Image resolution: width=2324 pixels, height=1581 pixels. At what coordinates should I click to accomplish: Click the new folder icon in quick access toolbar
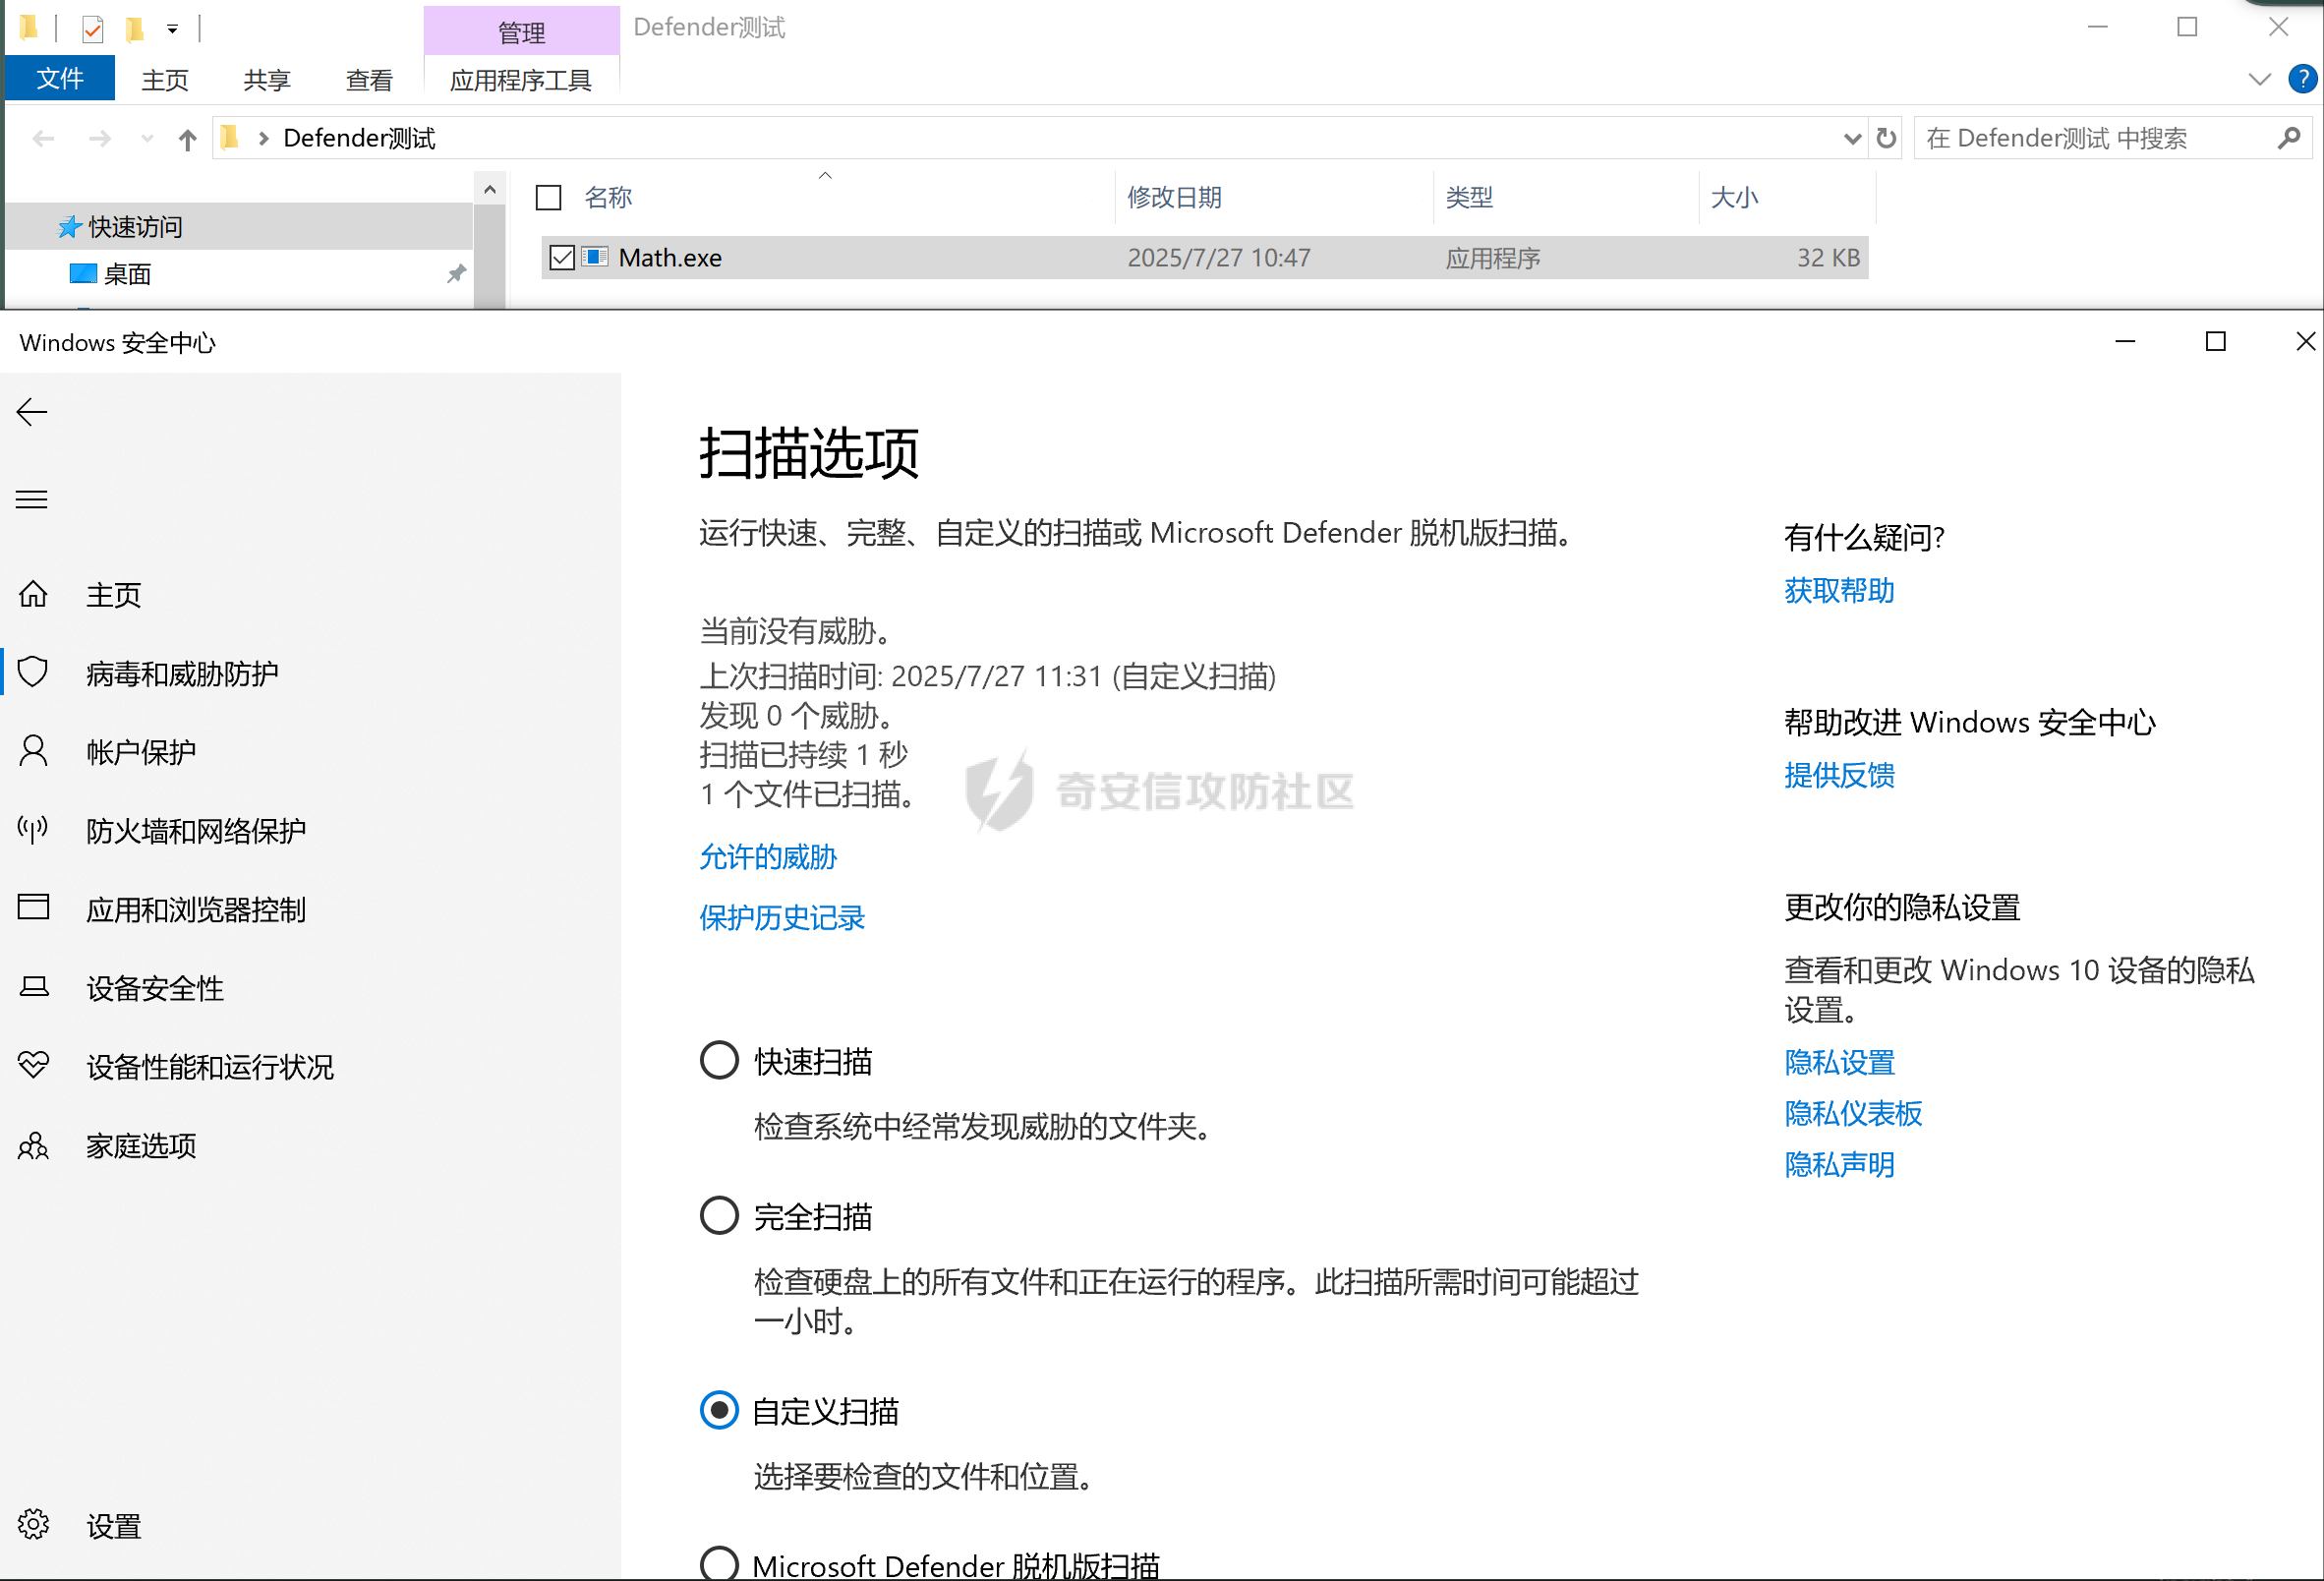tap(134, 29)
